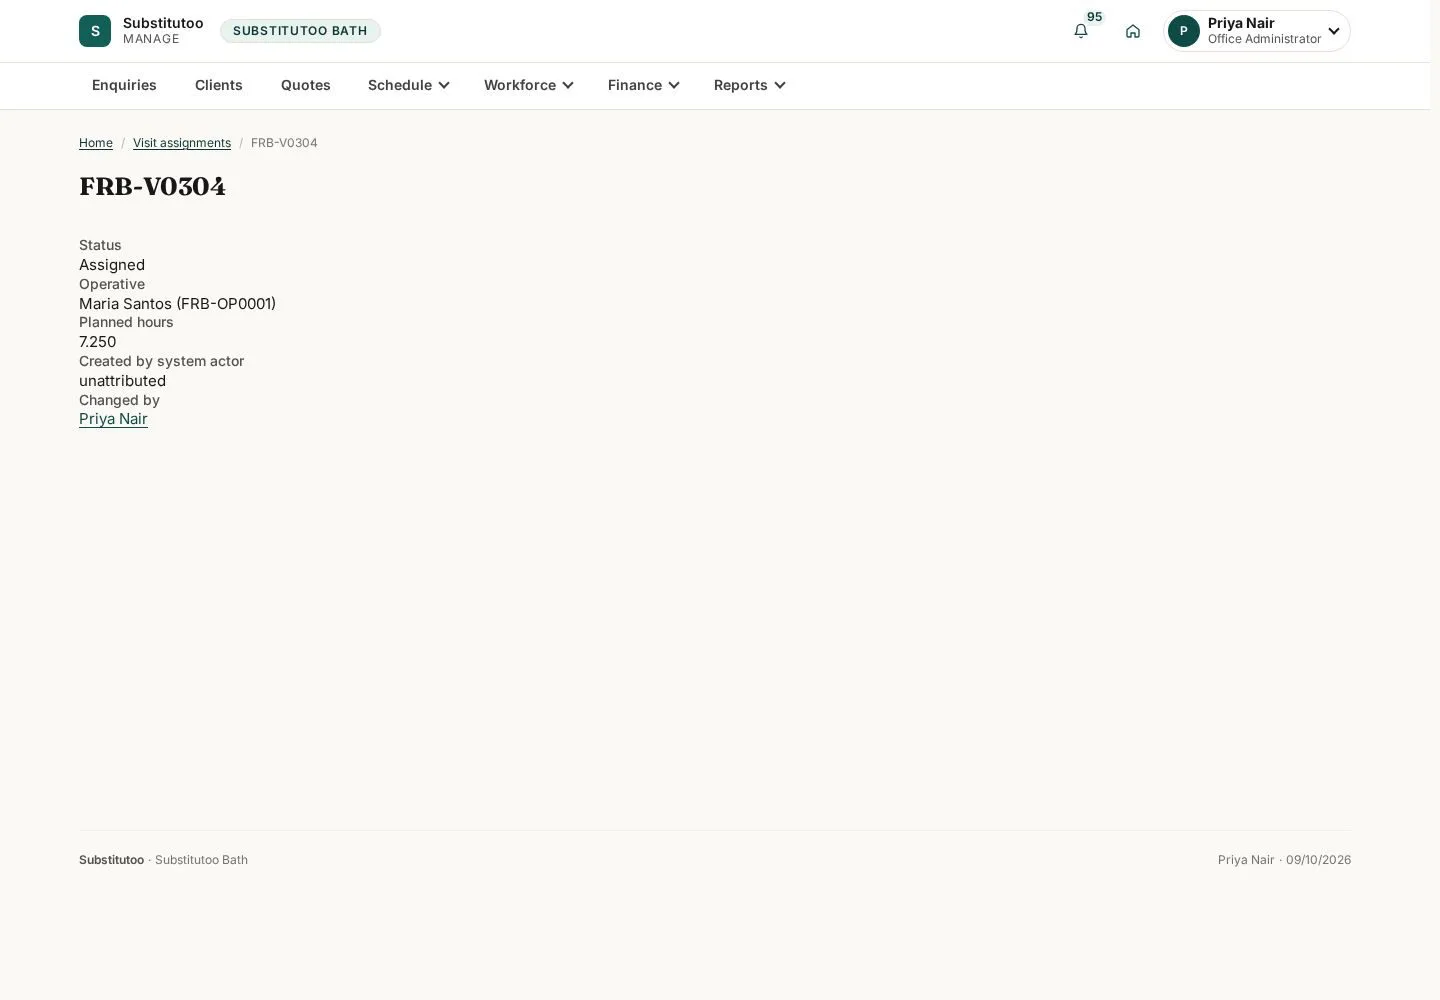Open the Schedule dropdown menu
This screenshot has width=1440, height=1000.
[x=409, y=85]
